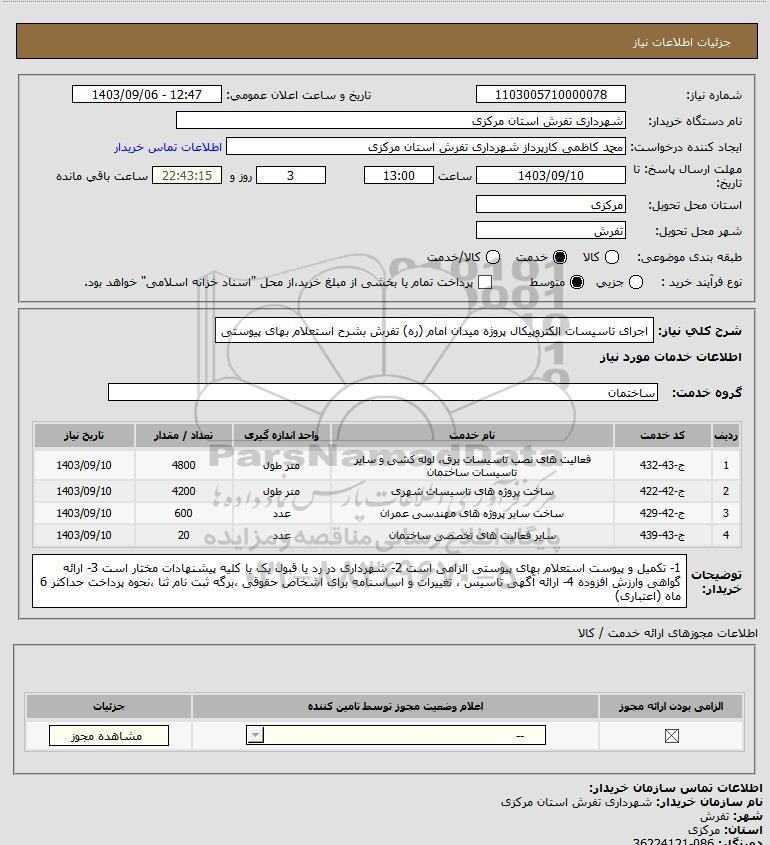770x845 pixels.
Task: Click the جزئیات column header in permits table
Action: [x=108, y=707]
